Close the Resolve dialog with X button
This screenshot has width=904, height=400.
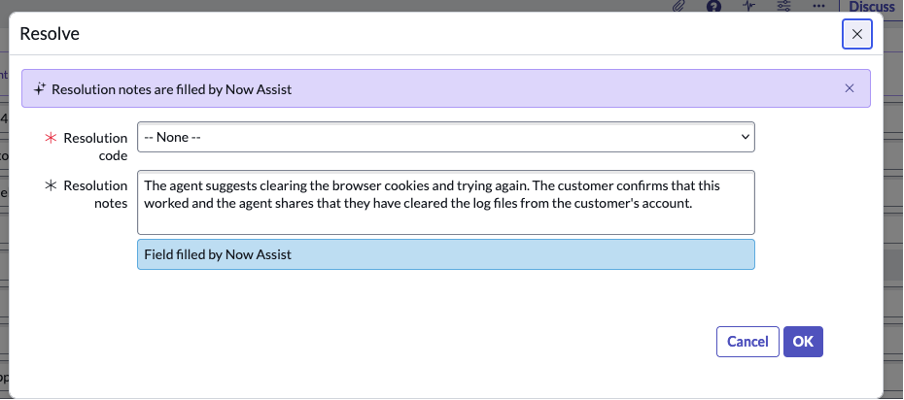click(x=857, y=34)
